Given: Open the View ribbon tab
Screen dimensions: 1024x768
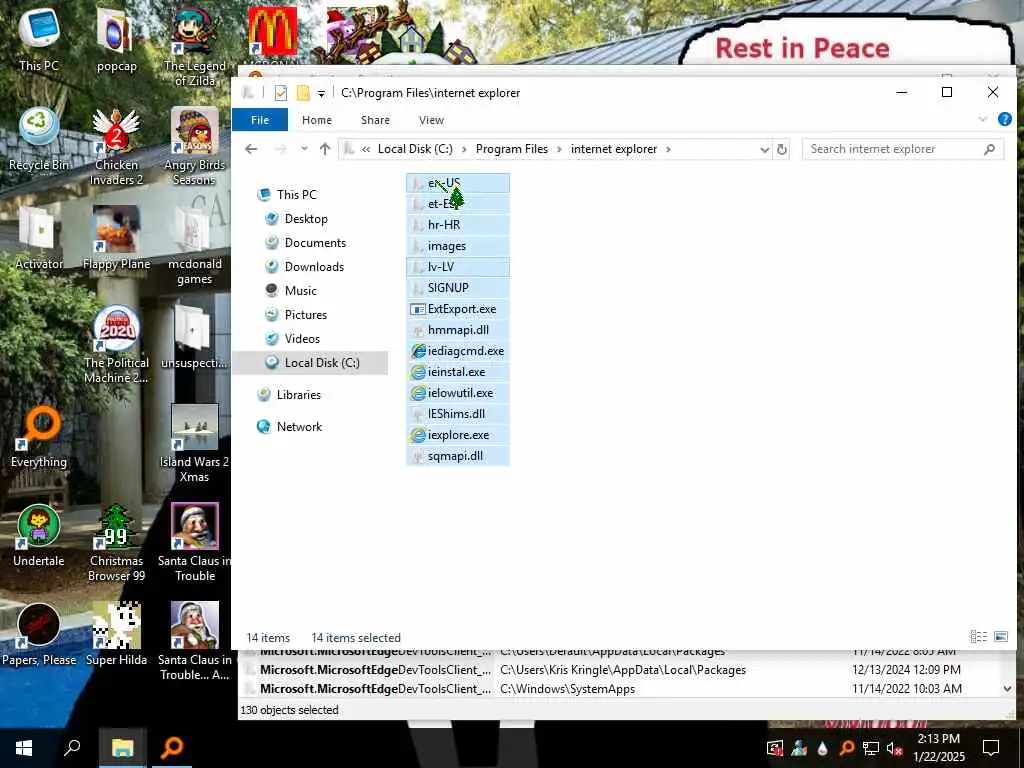Looking at the screenshot, I should point(431,120).
